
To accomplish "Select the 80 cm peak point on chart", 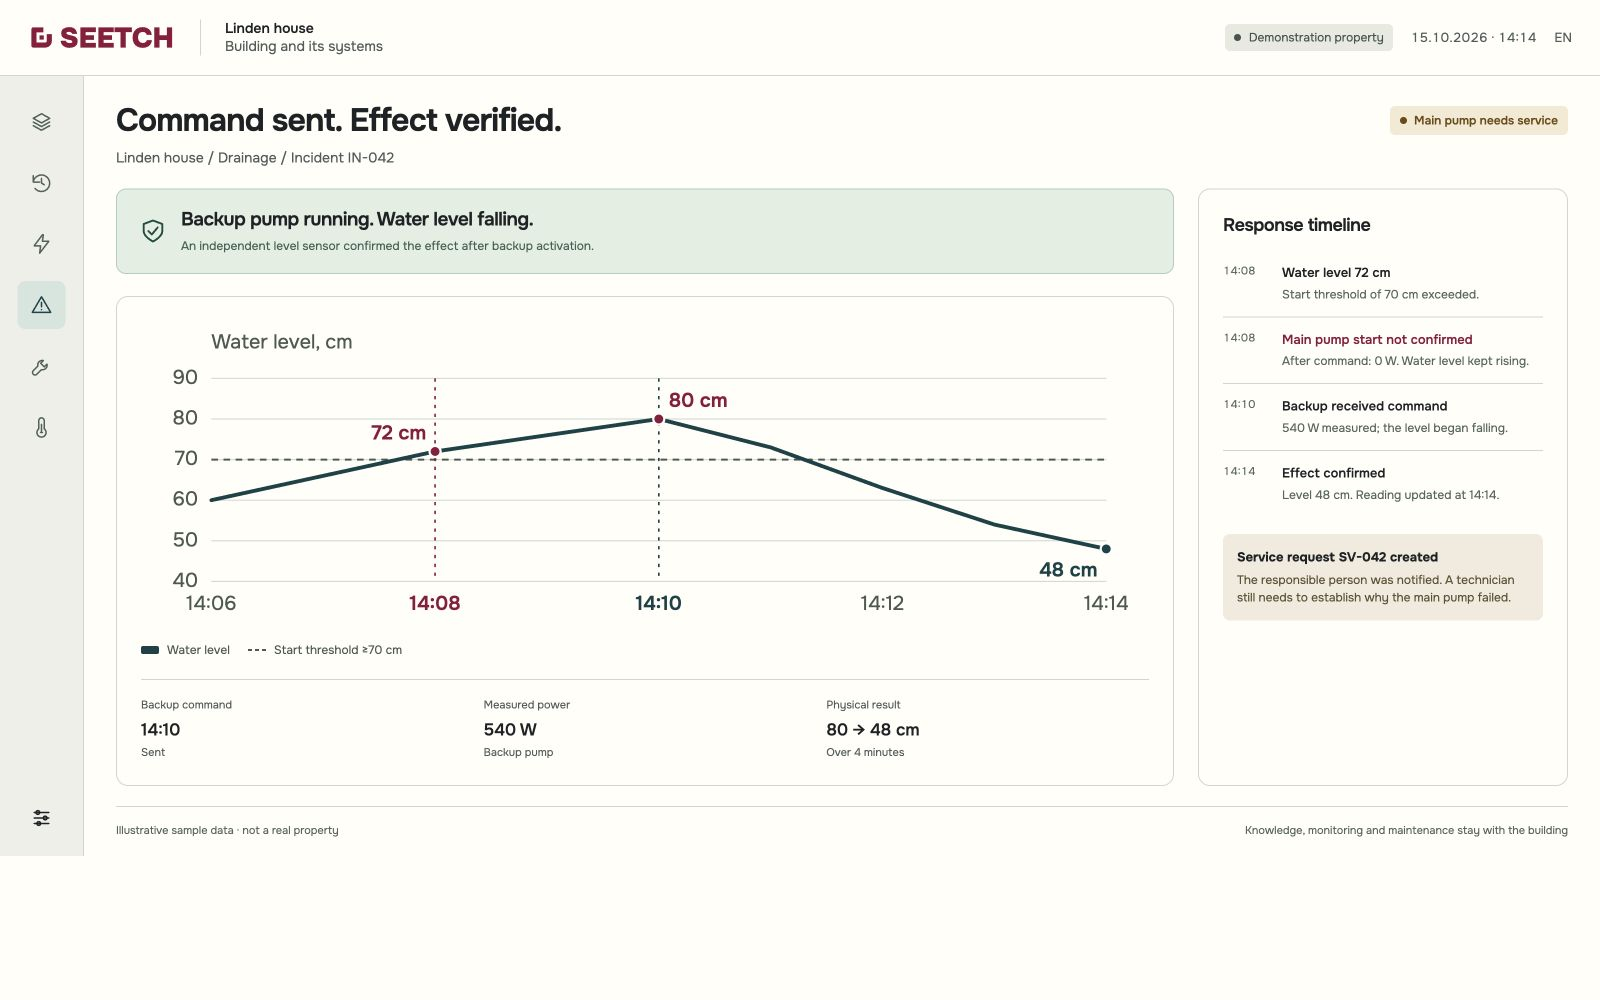I will tap(658, 419).
